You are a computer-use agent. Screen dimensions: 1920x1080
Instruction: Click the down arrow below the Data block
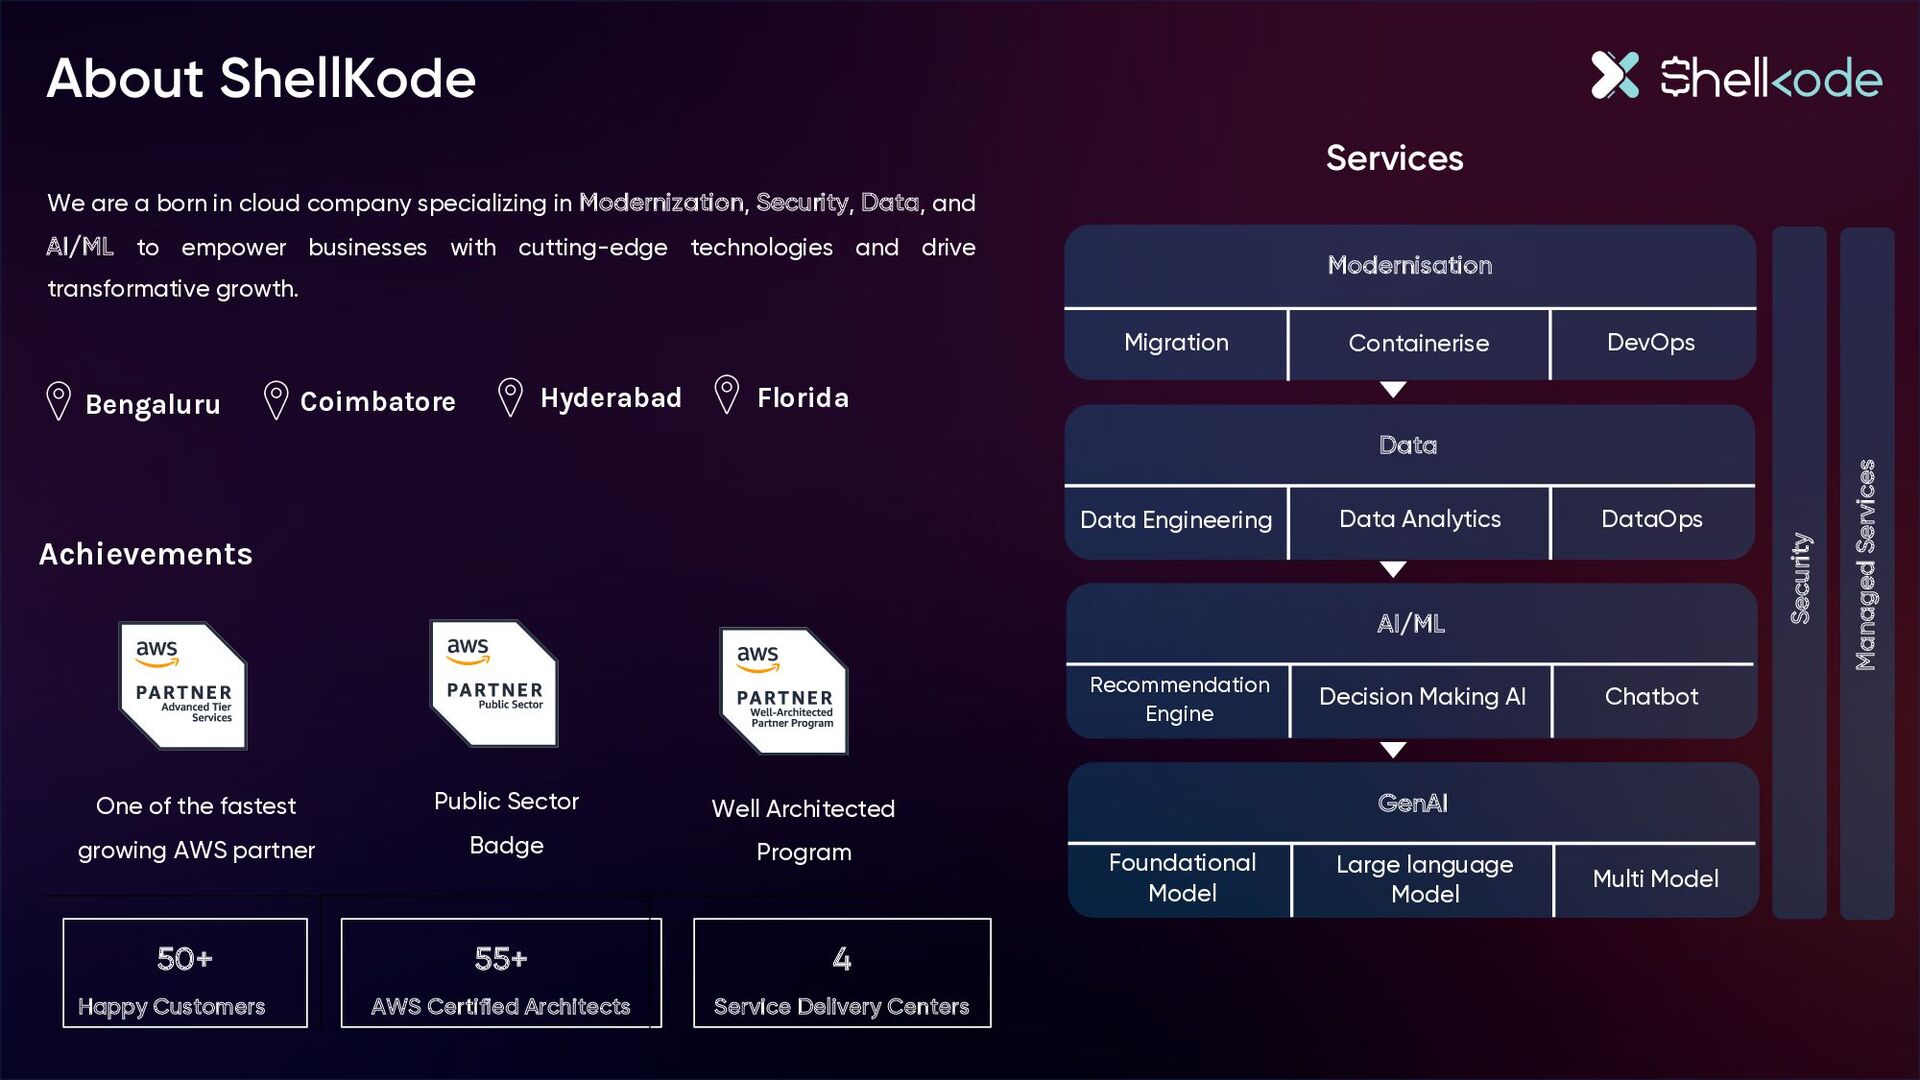tap(1393, 569)
